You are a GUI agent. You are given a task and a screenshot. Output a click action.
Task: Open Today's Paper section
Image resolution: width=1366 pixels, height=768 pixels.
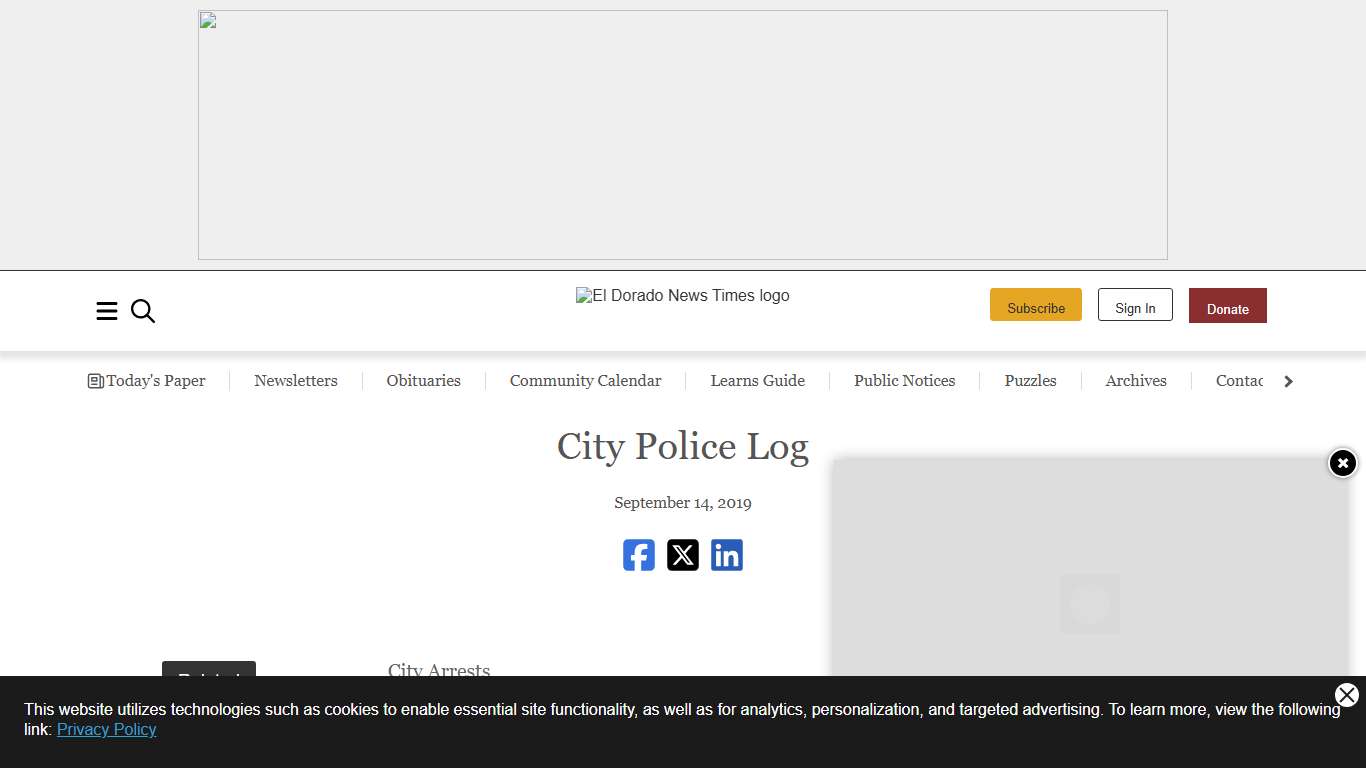[x=146, y=381]
